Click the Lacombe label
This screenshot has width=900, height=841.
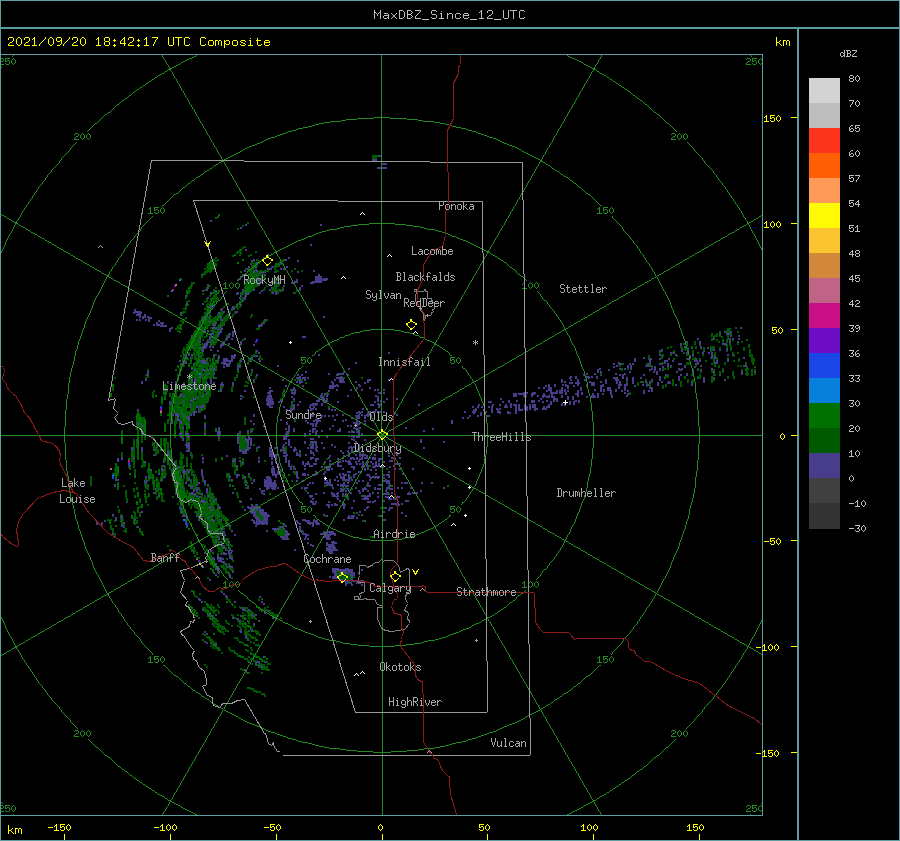432,251
